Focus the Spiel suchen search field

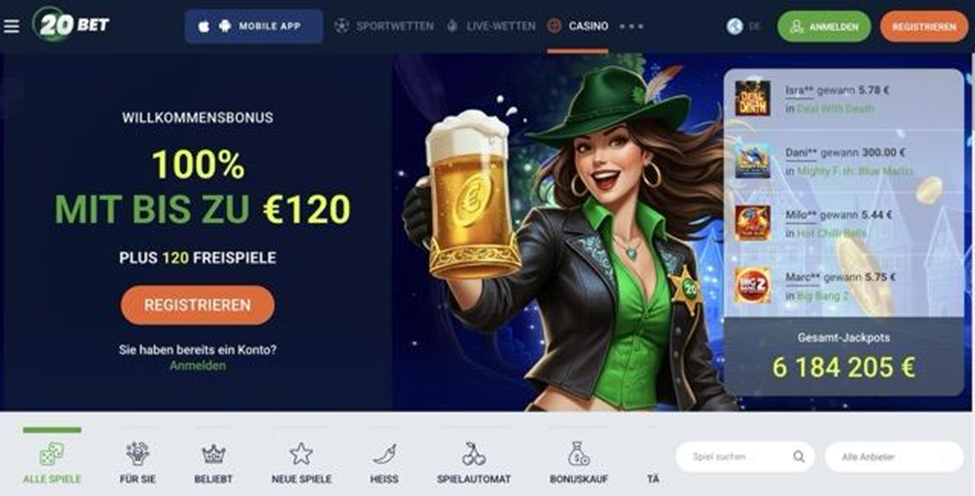point(745,457)
